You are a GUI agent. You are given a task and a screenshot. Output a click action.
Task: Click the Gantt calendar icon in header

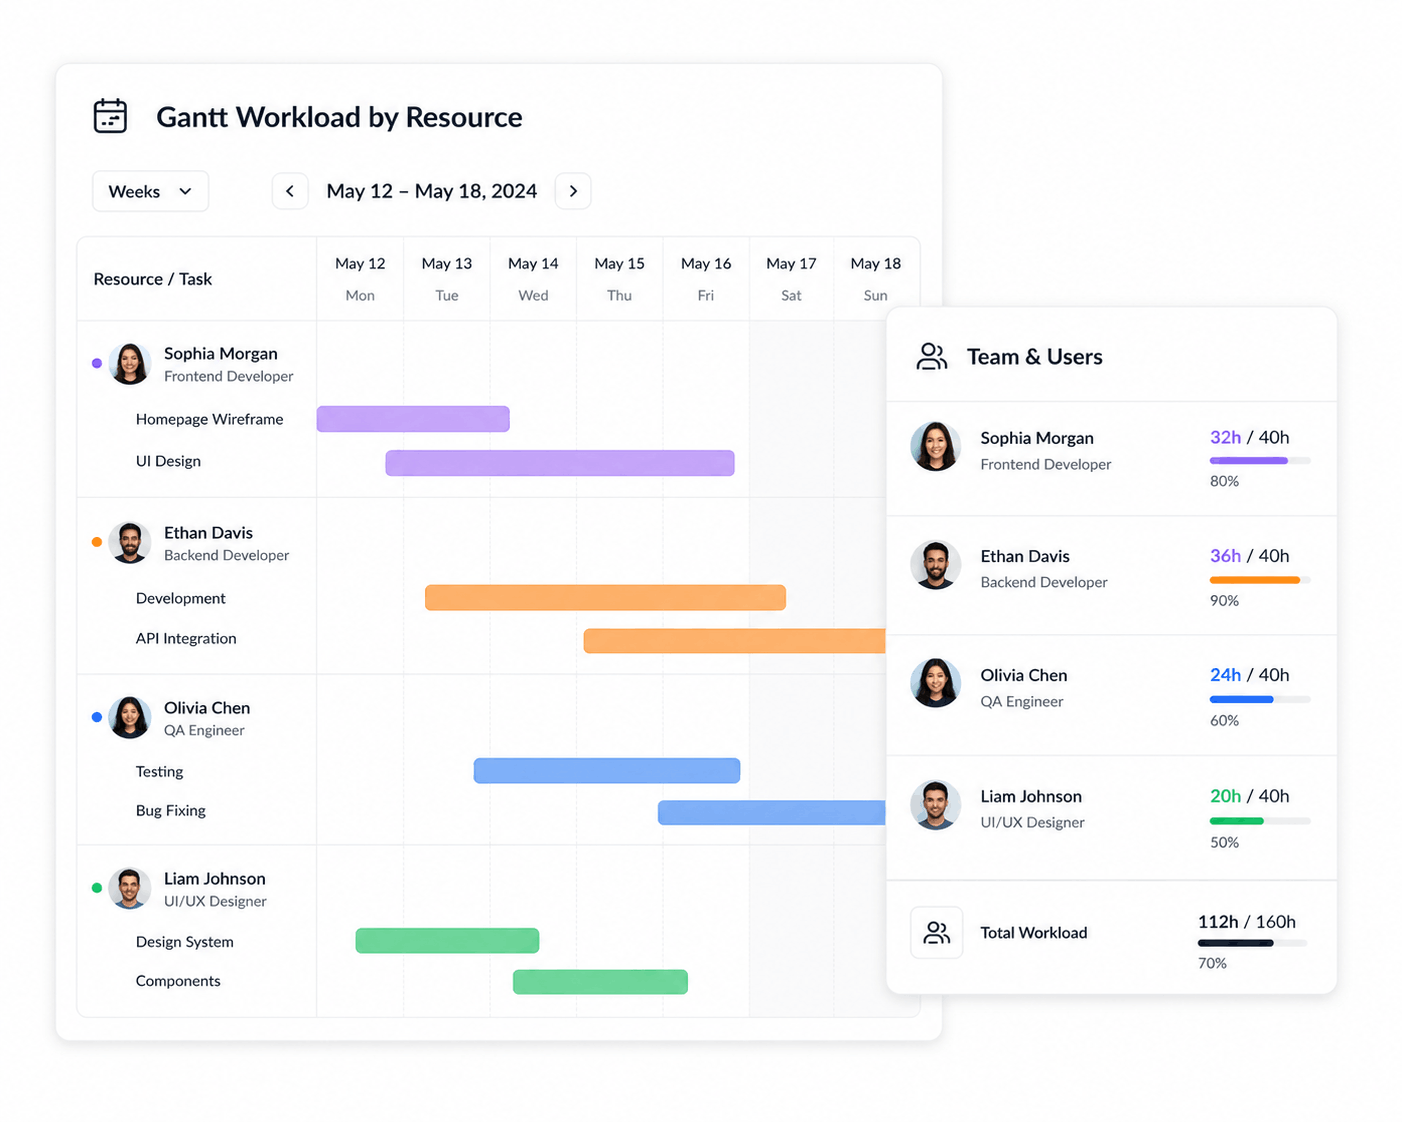(110, 116)
